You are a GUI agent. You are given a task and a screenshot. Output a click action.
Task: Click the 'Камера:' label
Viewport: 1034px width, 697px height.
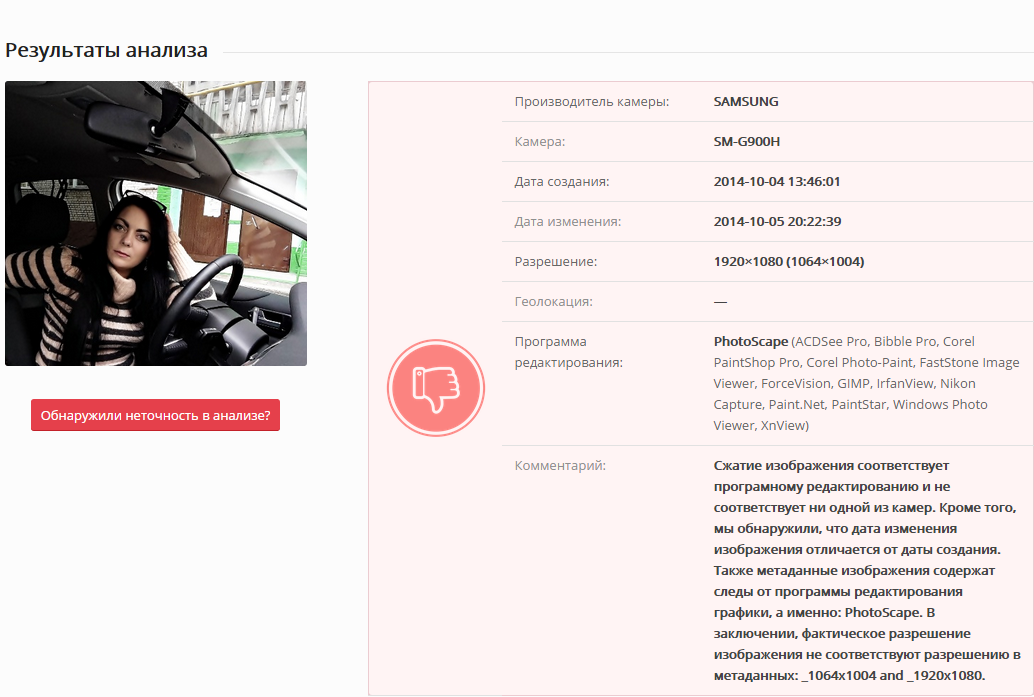[x=539, y=142]
